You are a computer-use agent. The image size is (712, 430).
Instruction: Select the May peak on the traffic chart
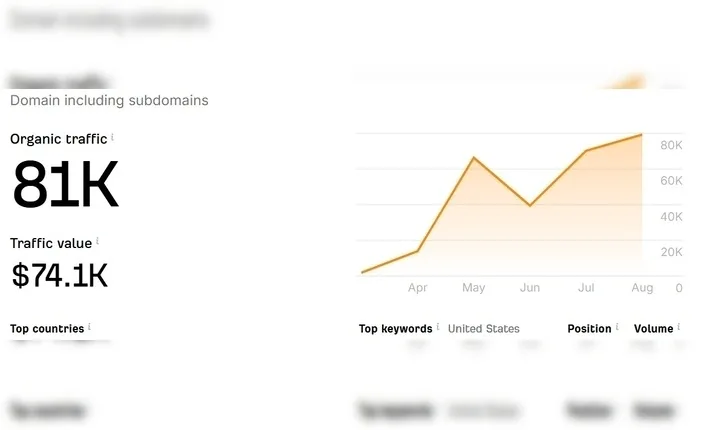[x=473, y=157]
